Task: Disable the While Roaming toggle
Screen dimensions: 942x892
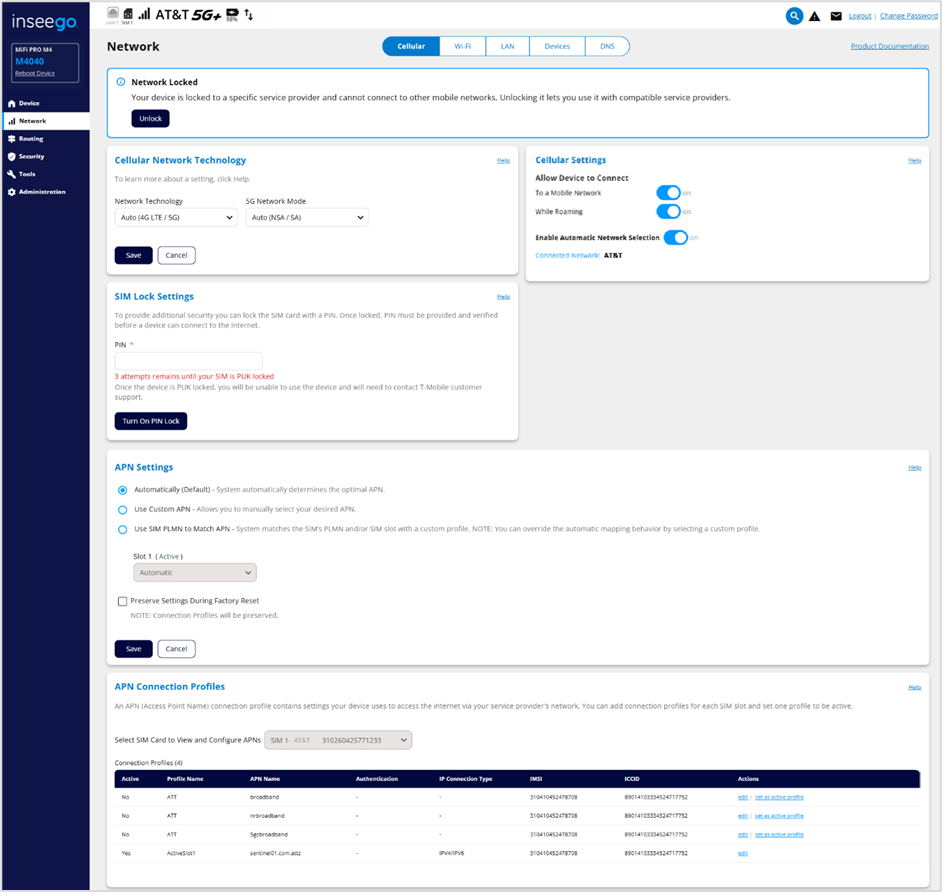Action: tap(668, 211)
